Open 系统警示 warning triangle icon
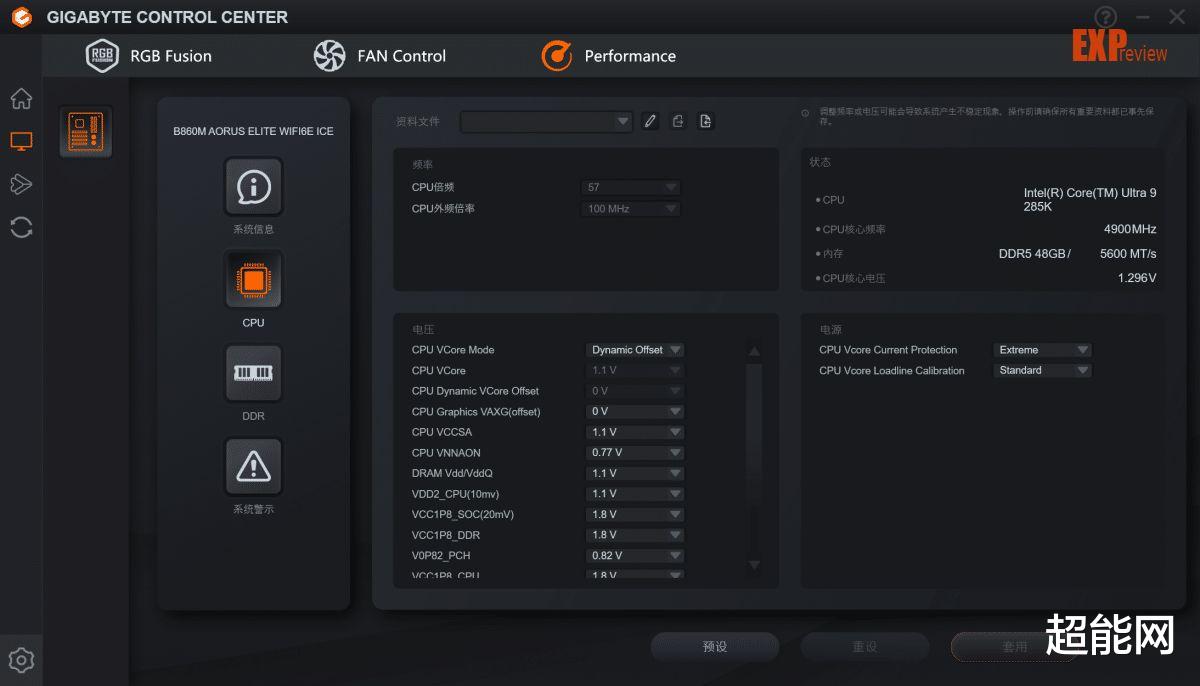Screen dimensions: 1200x686 coord(253,466)
